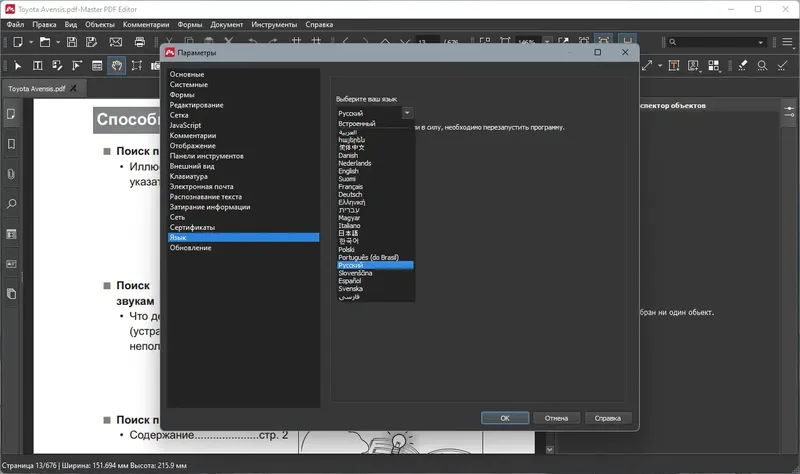The width and height of the screenshot is (800, 474).
Task: Expand the new document dropdown arrow
Action: click(31, 42)
